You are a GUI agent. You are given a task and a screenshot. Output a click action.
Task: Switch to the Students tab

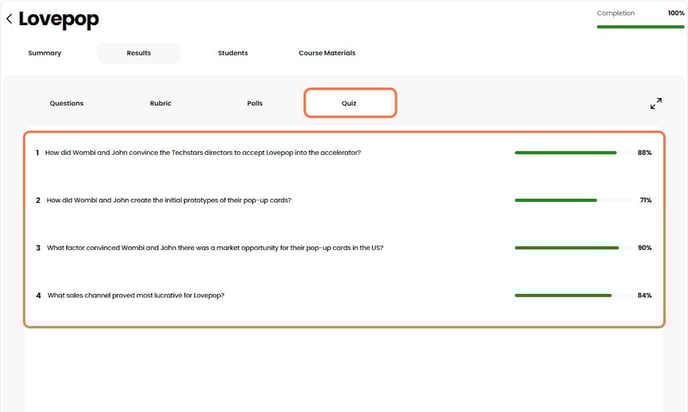(x=233, y=53)
